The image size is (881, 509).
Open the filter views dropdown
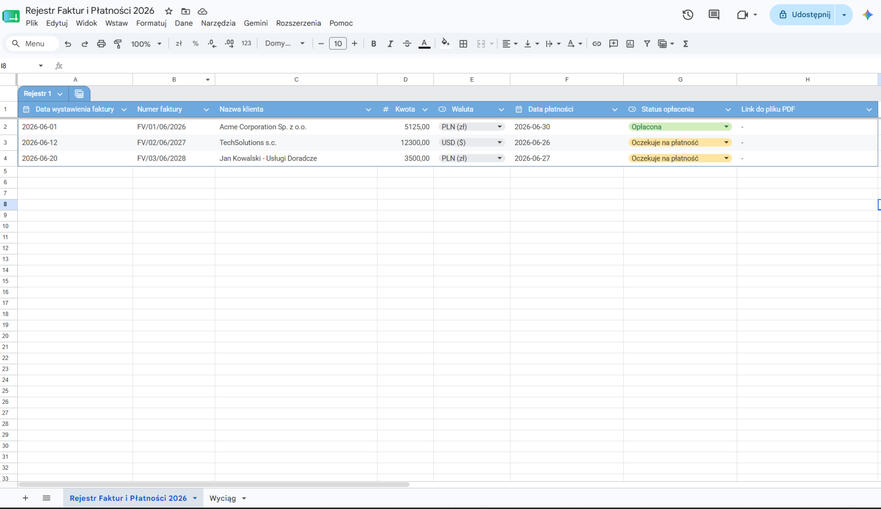click(x=666, y=44)
